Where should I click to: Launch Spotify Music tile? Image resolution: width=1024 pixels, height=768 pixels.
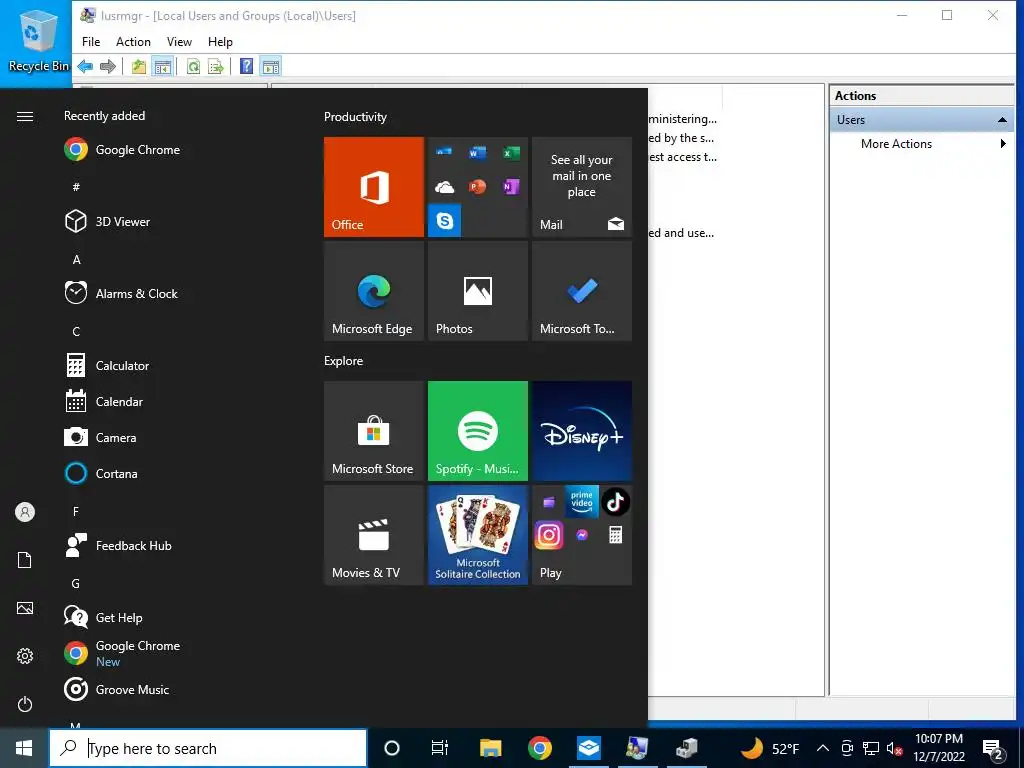click(x=477, y=431)
